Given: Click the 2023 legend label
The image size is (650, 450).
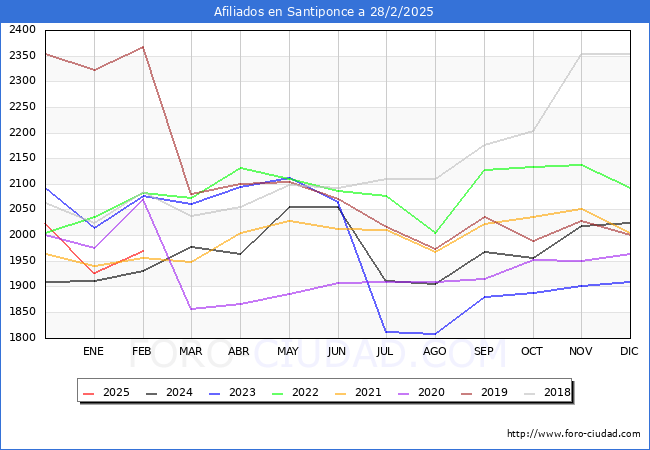Looking at the screenshot, I should tap(242, 392).
